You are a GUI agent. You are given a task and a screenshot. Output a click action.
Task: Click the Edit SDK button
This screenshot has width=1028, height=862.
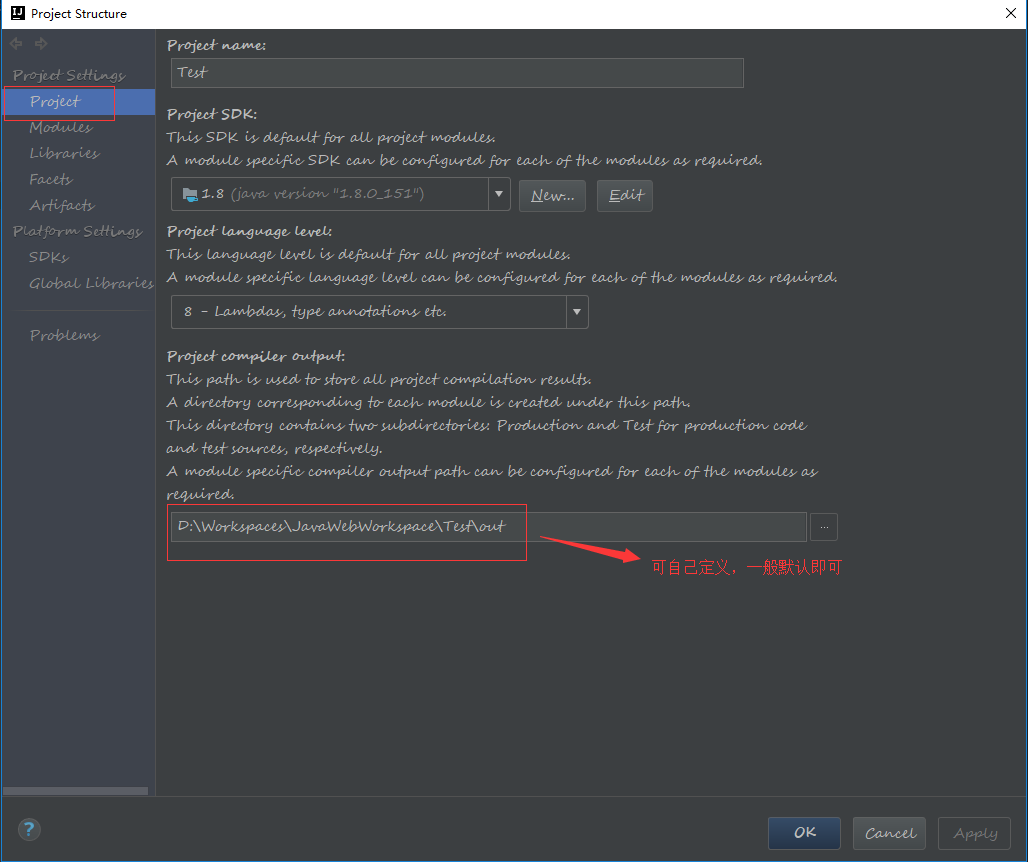[x=625, y=195]
